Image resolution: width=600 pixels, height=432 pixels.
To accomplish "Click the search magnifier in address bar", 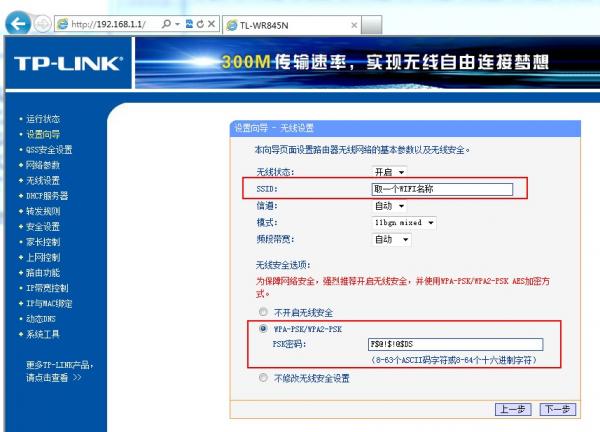I will click(x=166, y=24).
